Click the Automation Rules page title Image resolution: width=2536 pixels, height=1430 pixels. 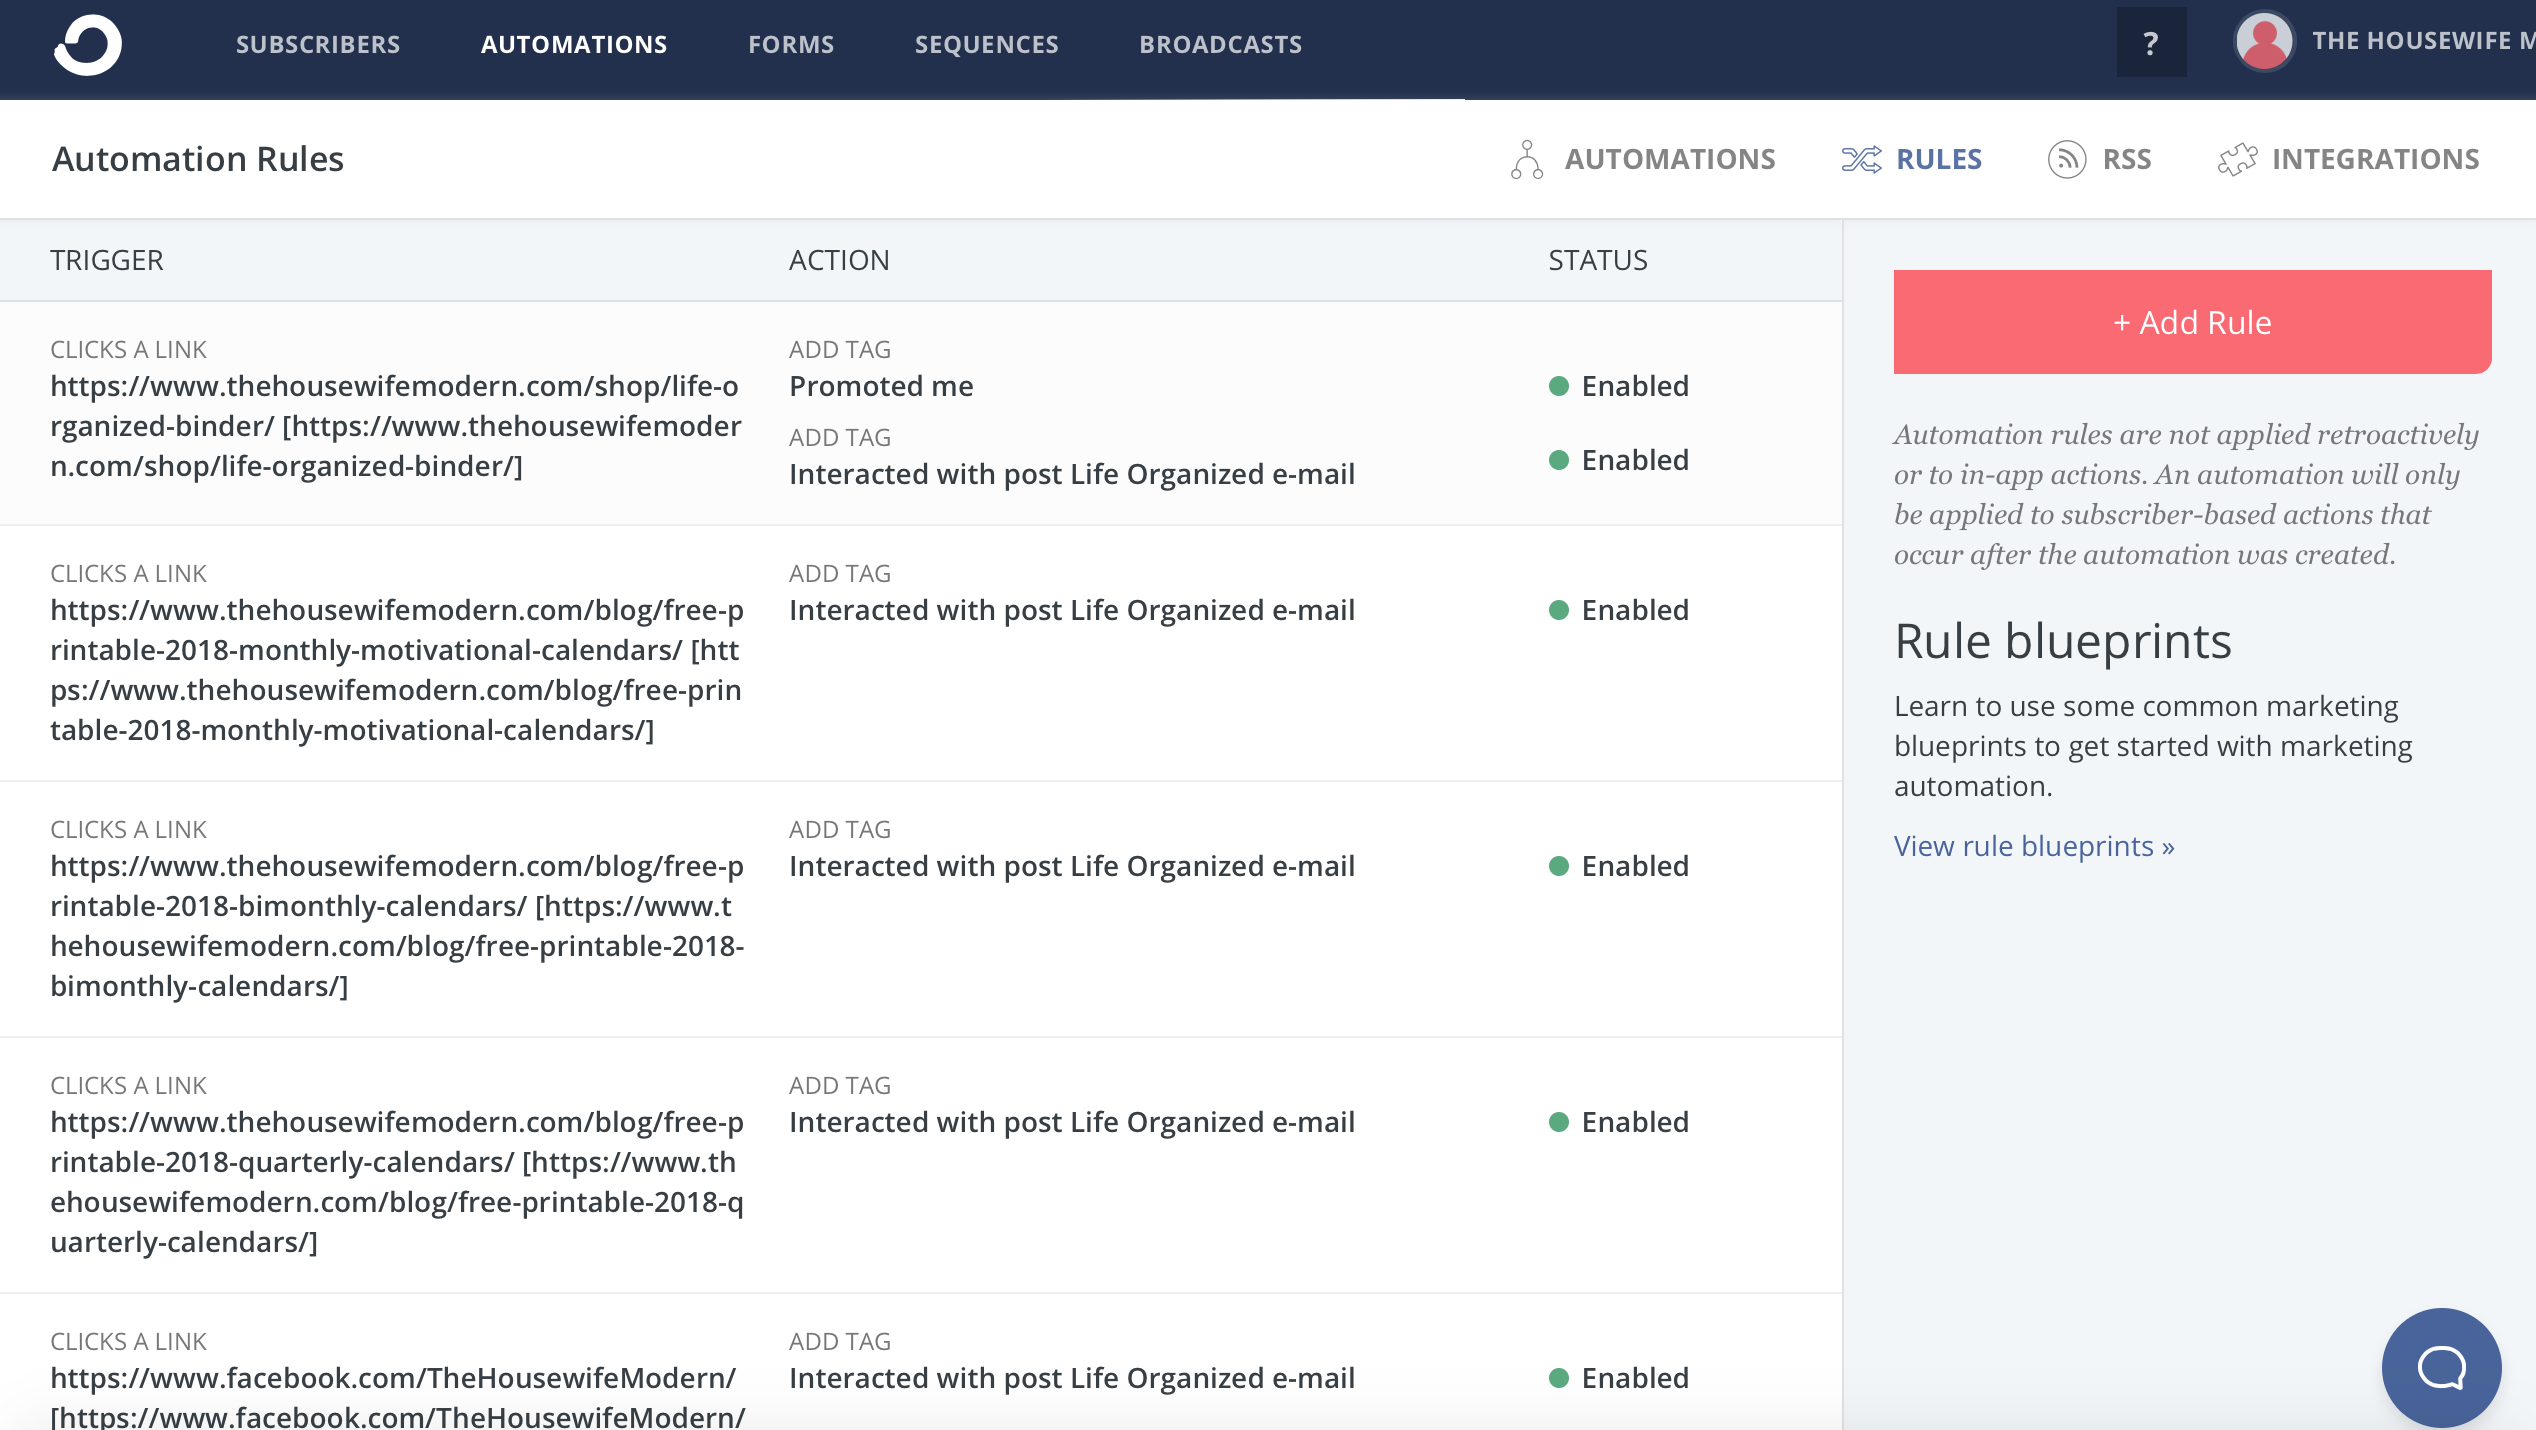tap(198, 159)
